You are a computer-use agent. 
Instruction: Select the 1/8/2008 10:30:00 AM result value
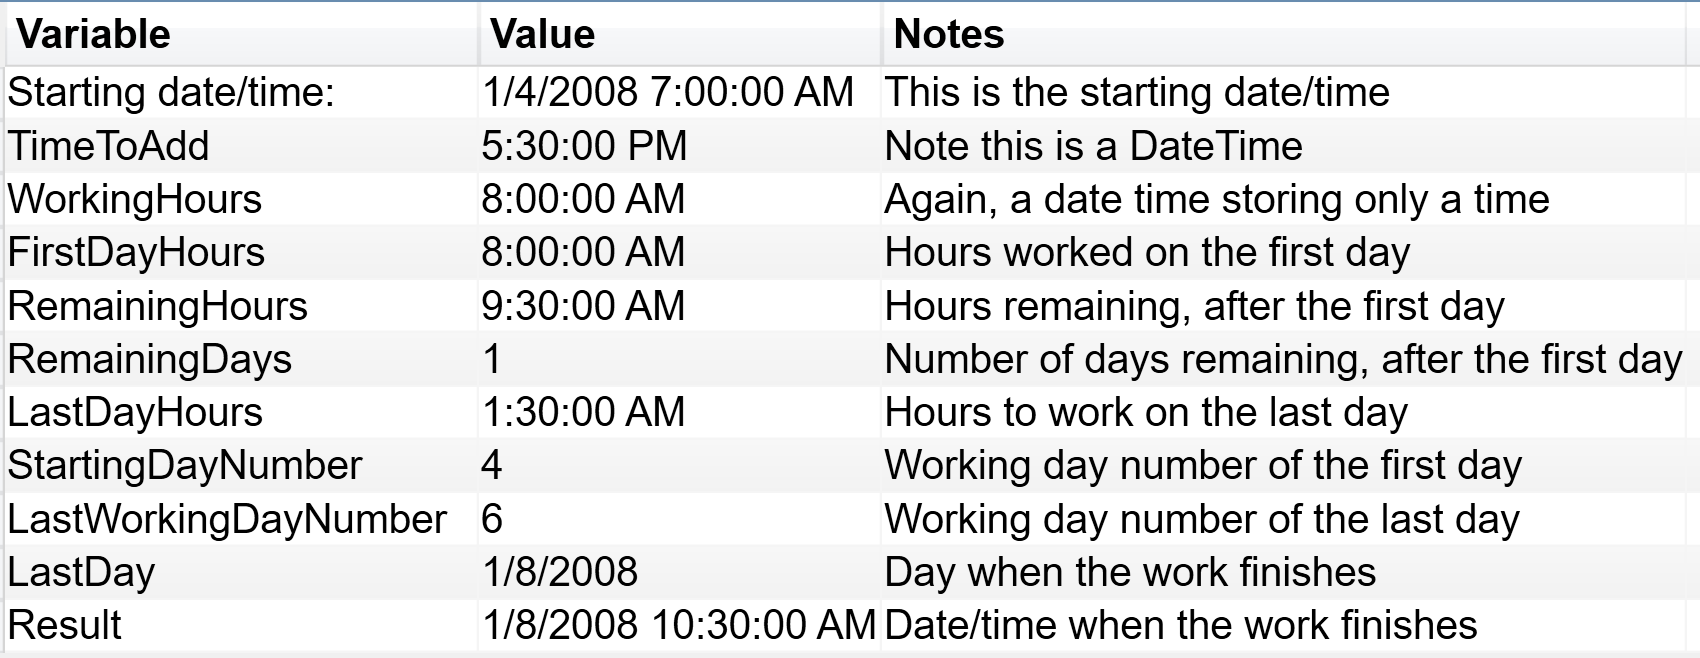(679, 626)
